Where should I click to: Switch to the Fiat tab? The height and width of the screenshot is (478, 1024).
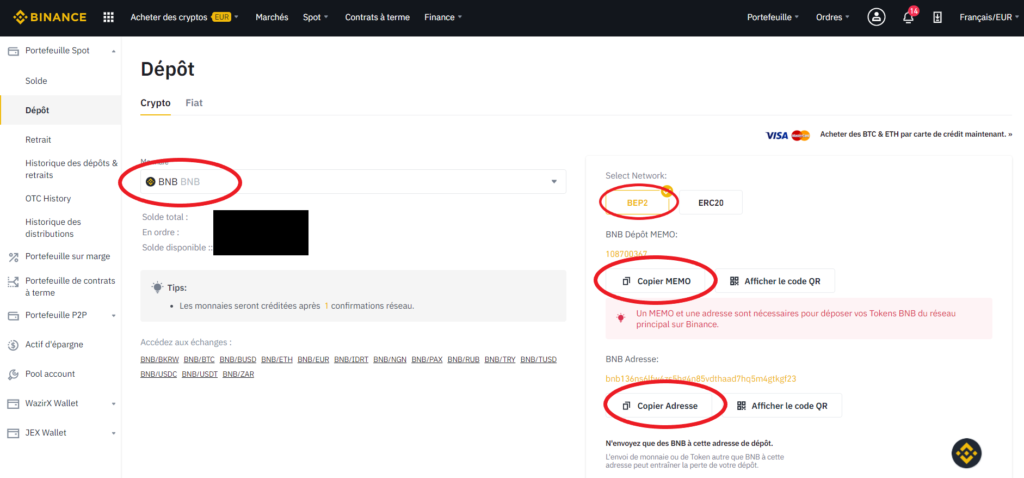click(x=194, y=103)
